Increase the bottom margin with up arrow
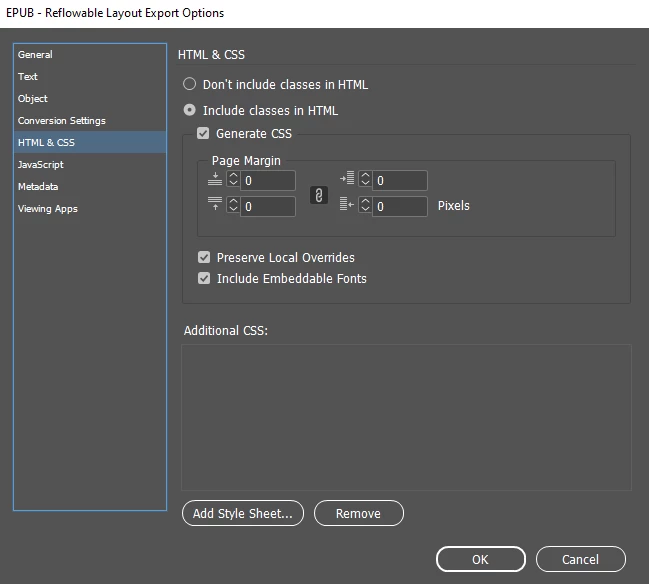The height and width of the screenshot is (584, 649). (x=233, y=202)
